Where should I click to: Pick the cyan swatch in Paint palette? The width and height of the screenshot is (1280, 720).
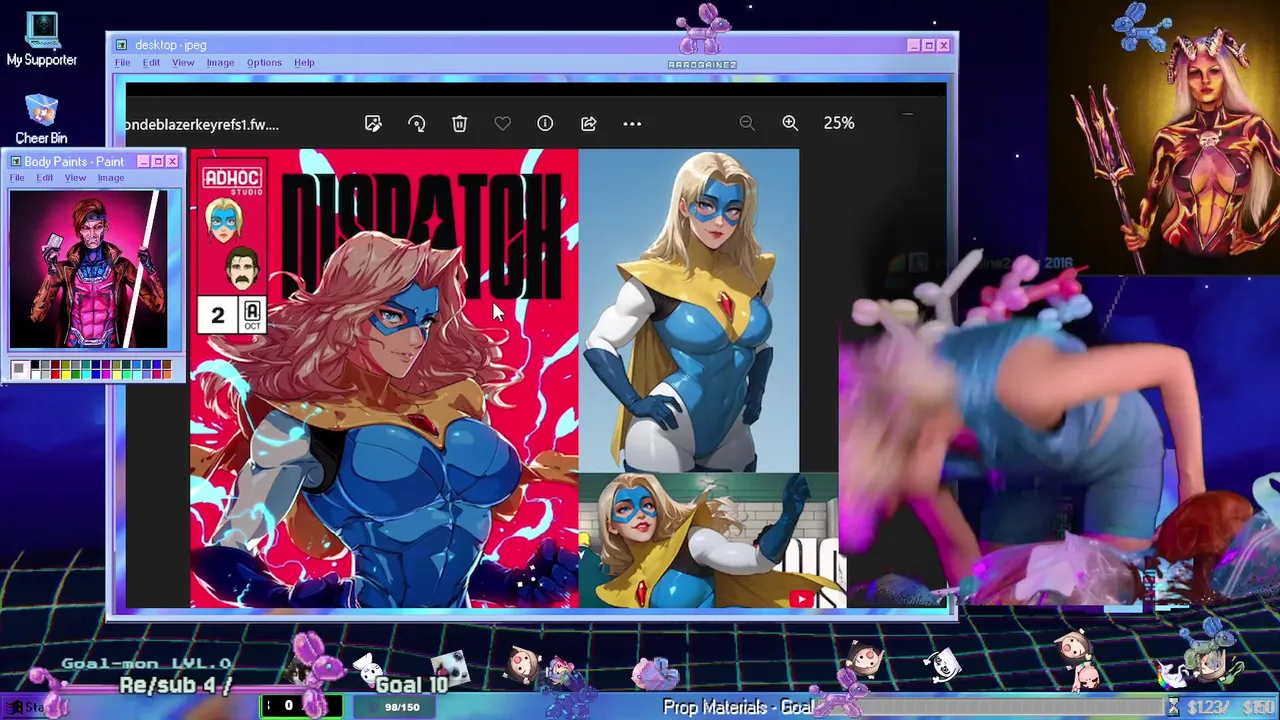(x=86, y=375)
